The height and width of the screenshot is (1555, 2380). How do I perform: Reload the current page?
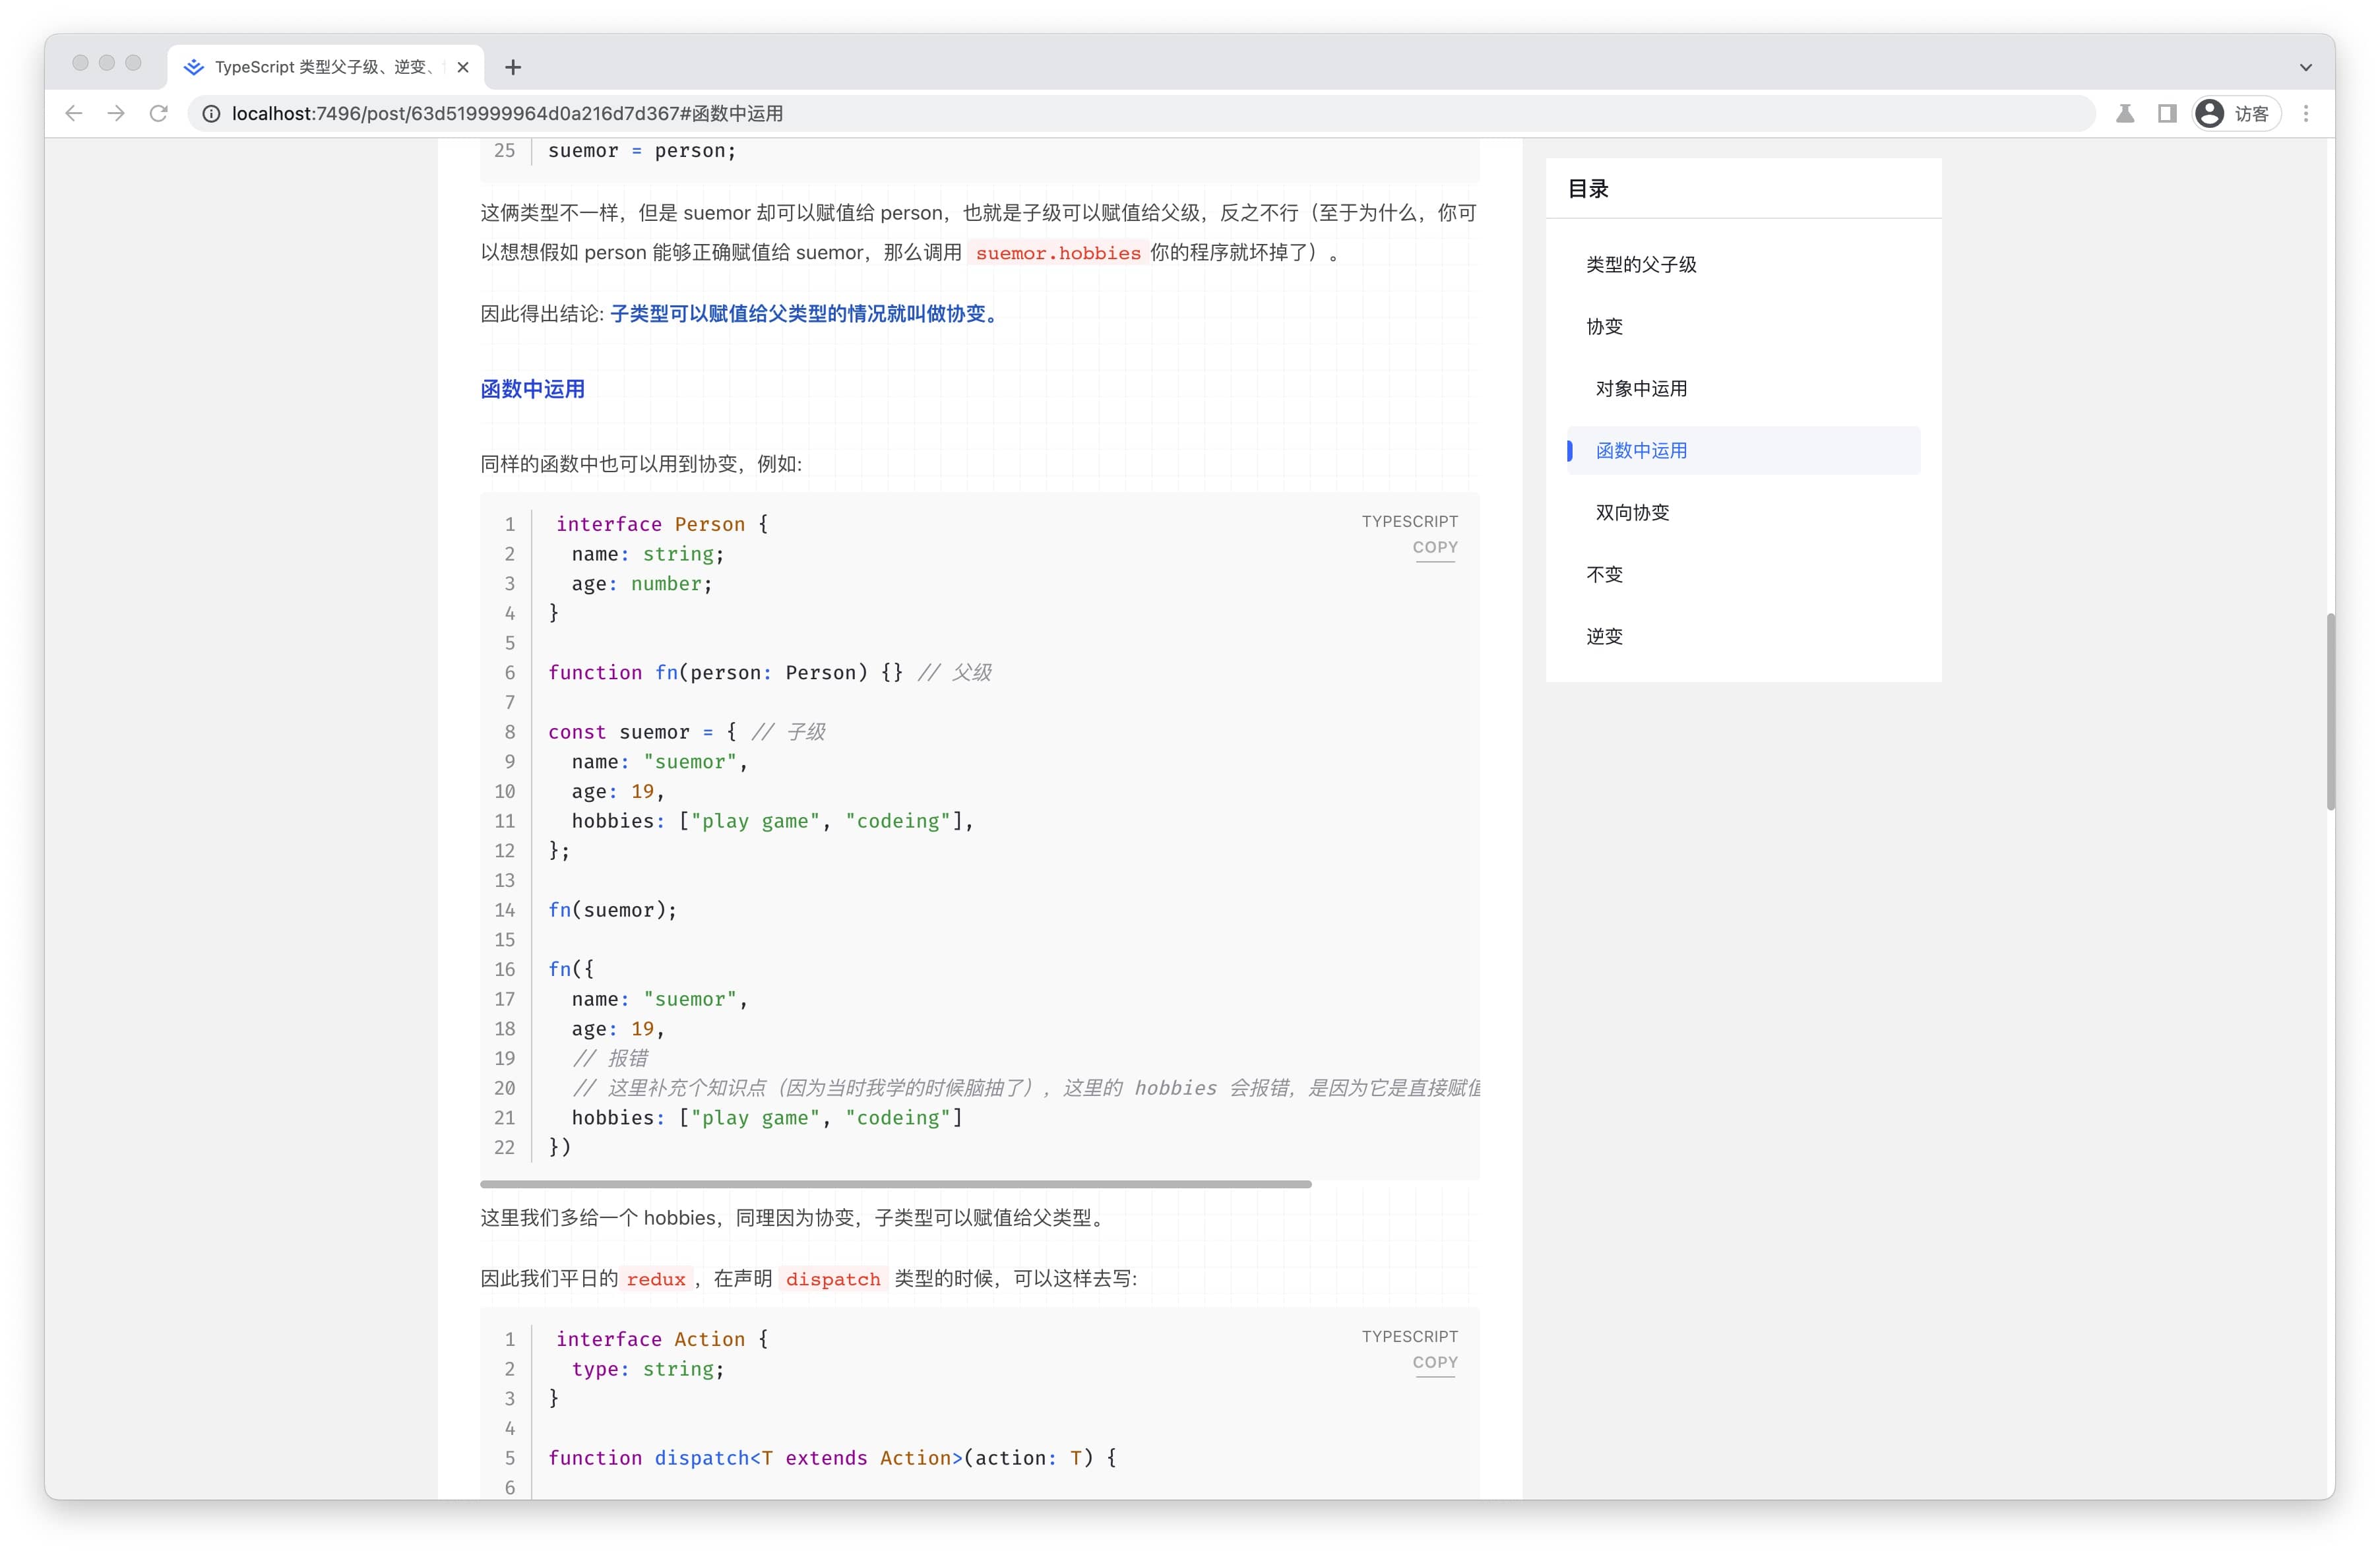click(160, 113)
